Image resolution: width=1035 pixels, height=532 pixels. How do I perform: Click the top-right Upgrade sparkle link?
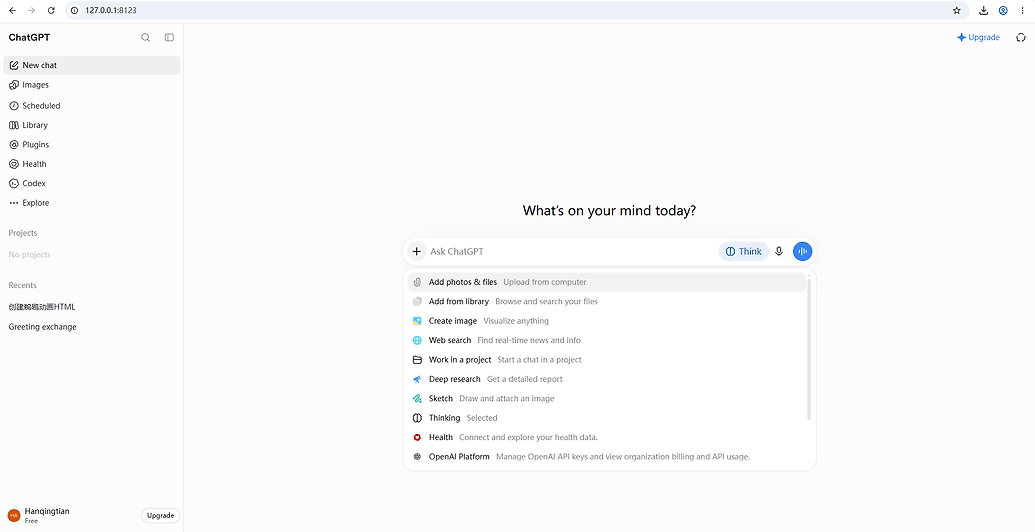point(978,38)
